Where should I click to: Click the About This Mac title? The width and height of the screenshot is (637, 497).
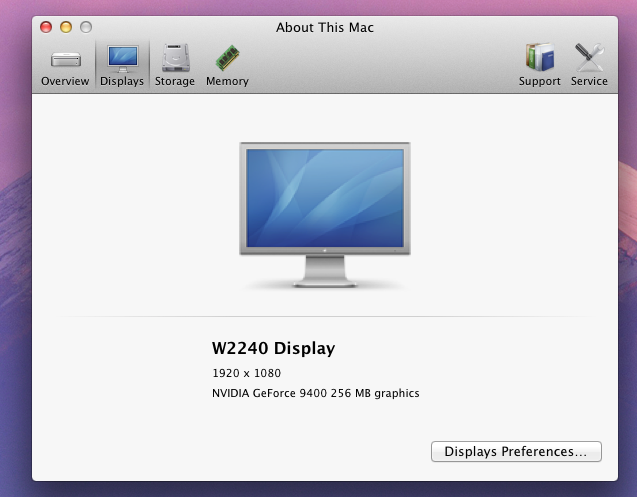325,27
